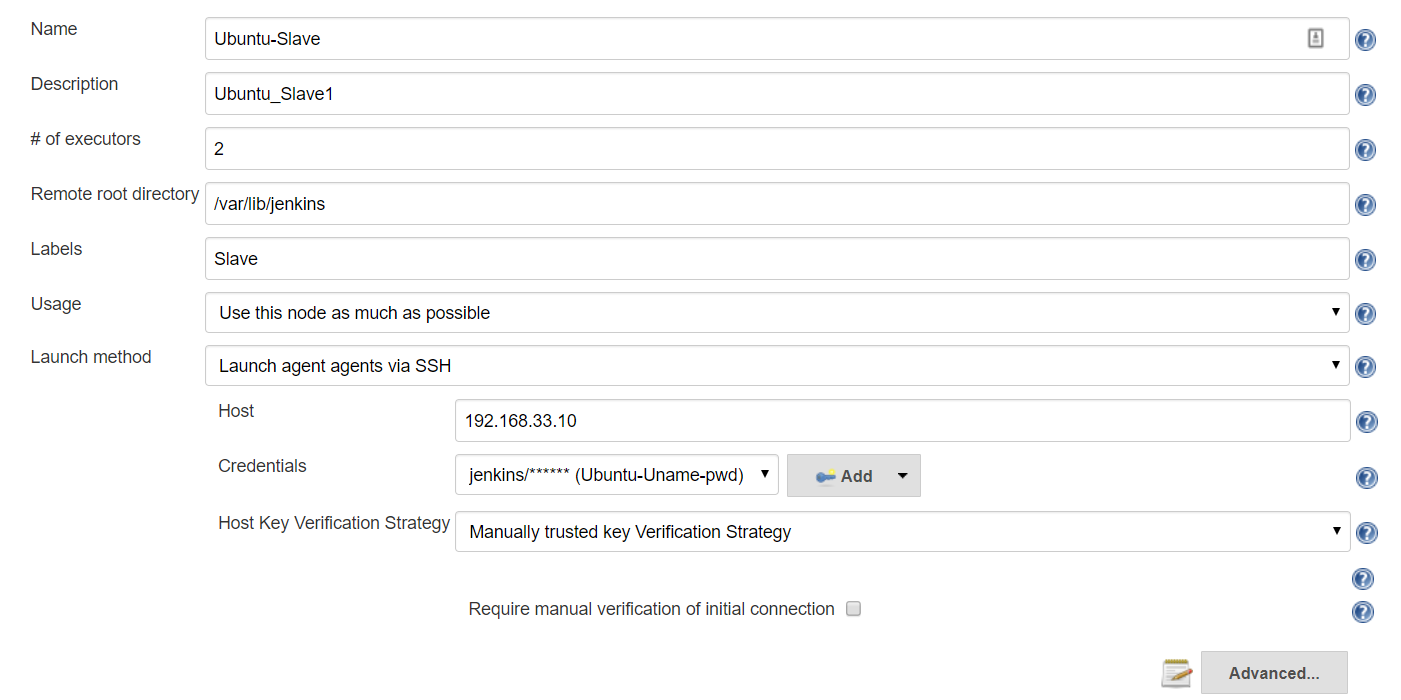The width and height of the screenshot is (1401, 700).
Task: Click the Add credentials button
Action: [x=845, y=476]
